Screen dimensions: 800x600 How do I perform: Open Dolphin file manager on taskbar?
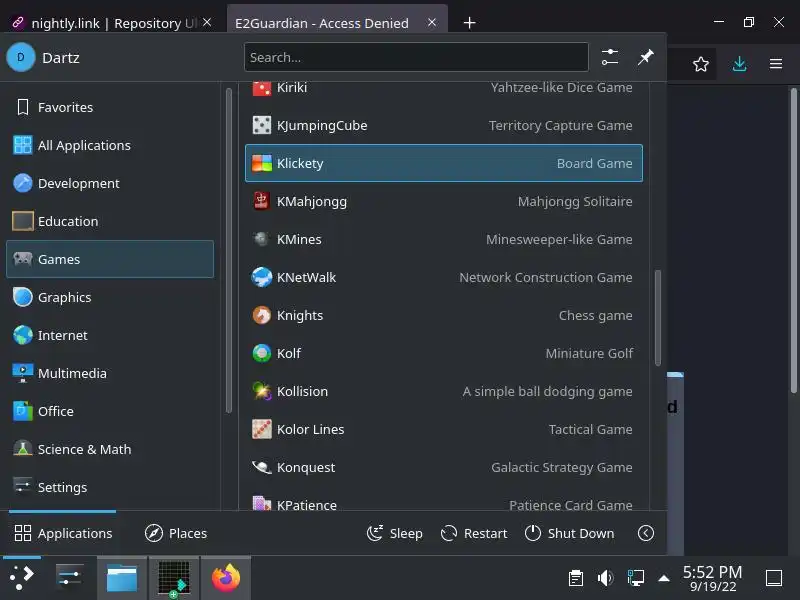coord(122,578)
